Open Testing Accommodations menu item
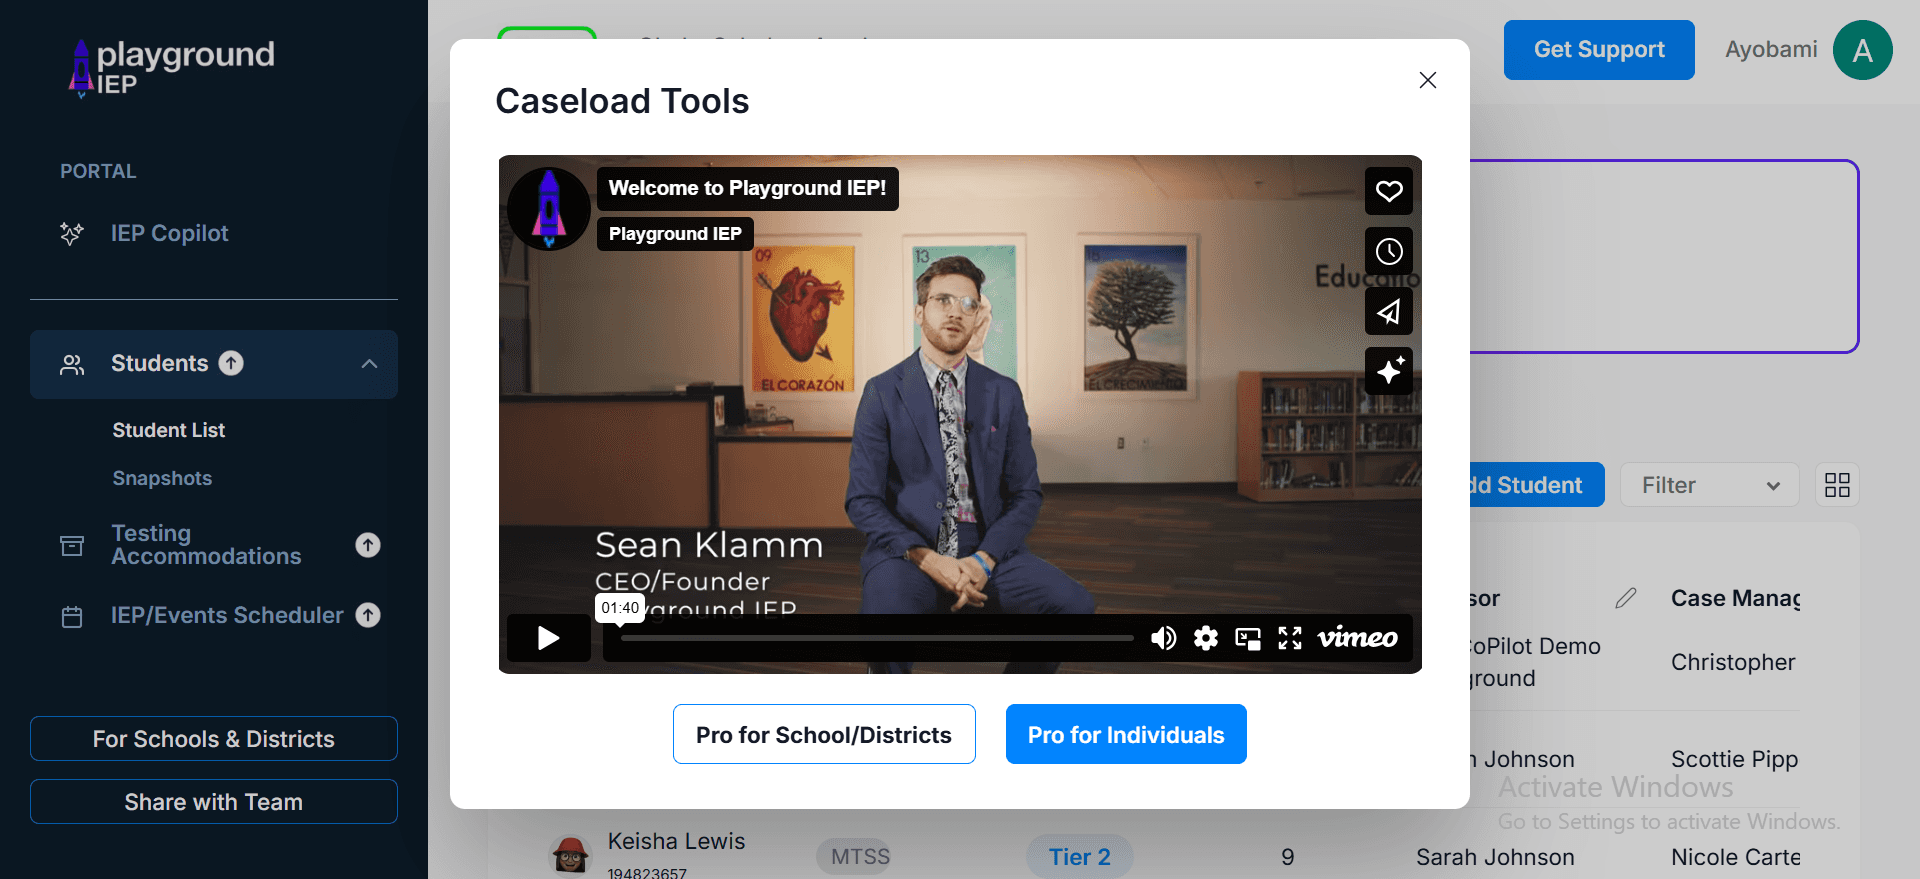 206,545
